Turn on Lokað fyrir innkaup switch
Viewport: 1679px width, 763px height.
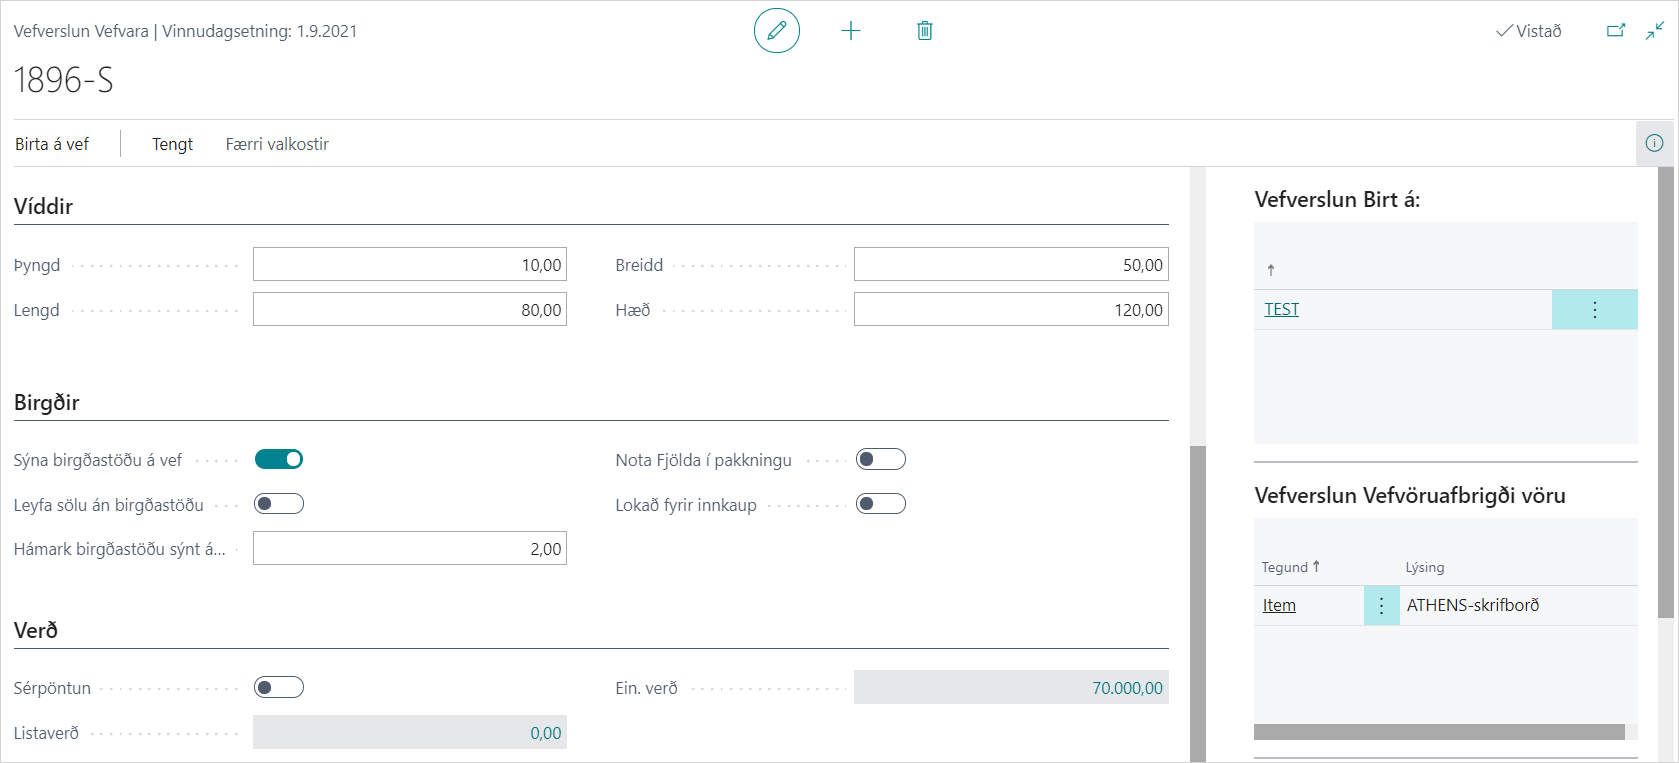click(x=881, y=504)
